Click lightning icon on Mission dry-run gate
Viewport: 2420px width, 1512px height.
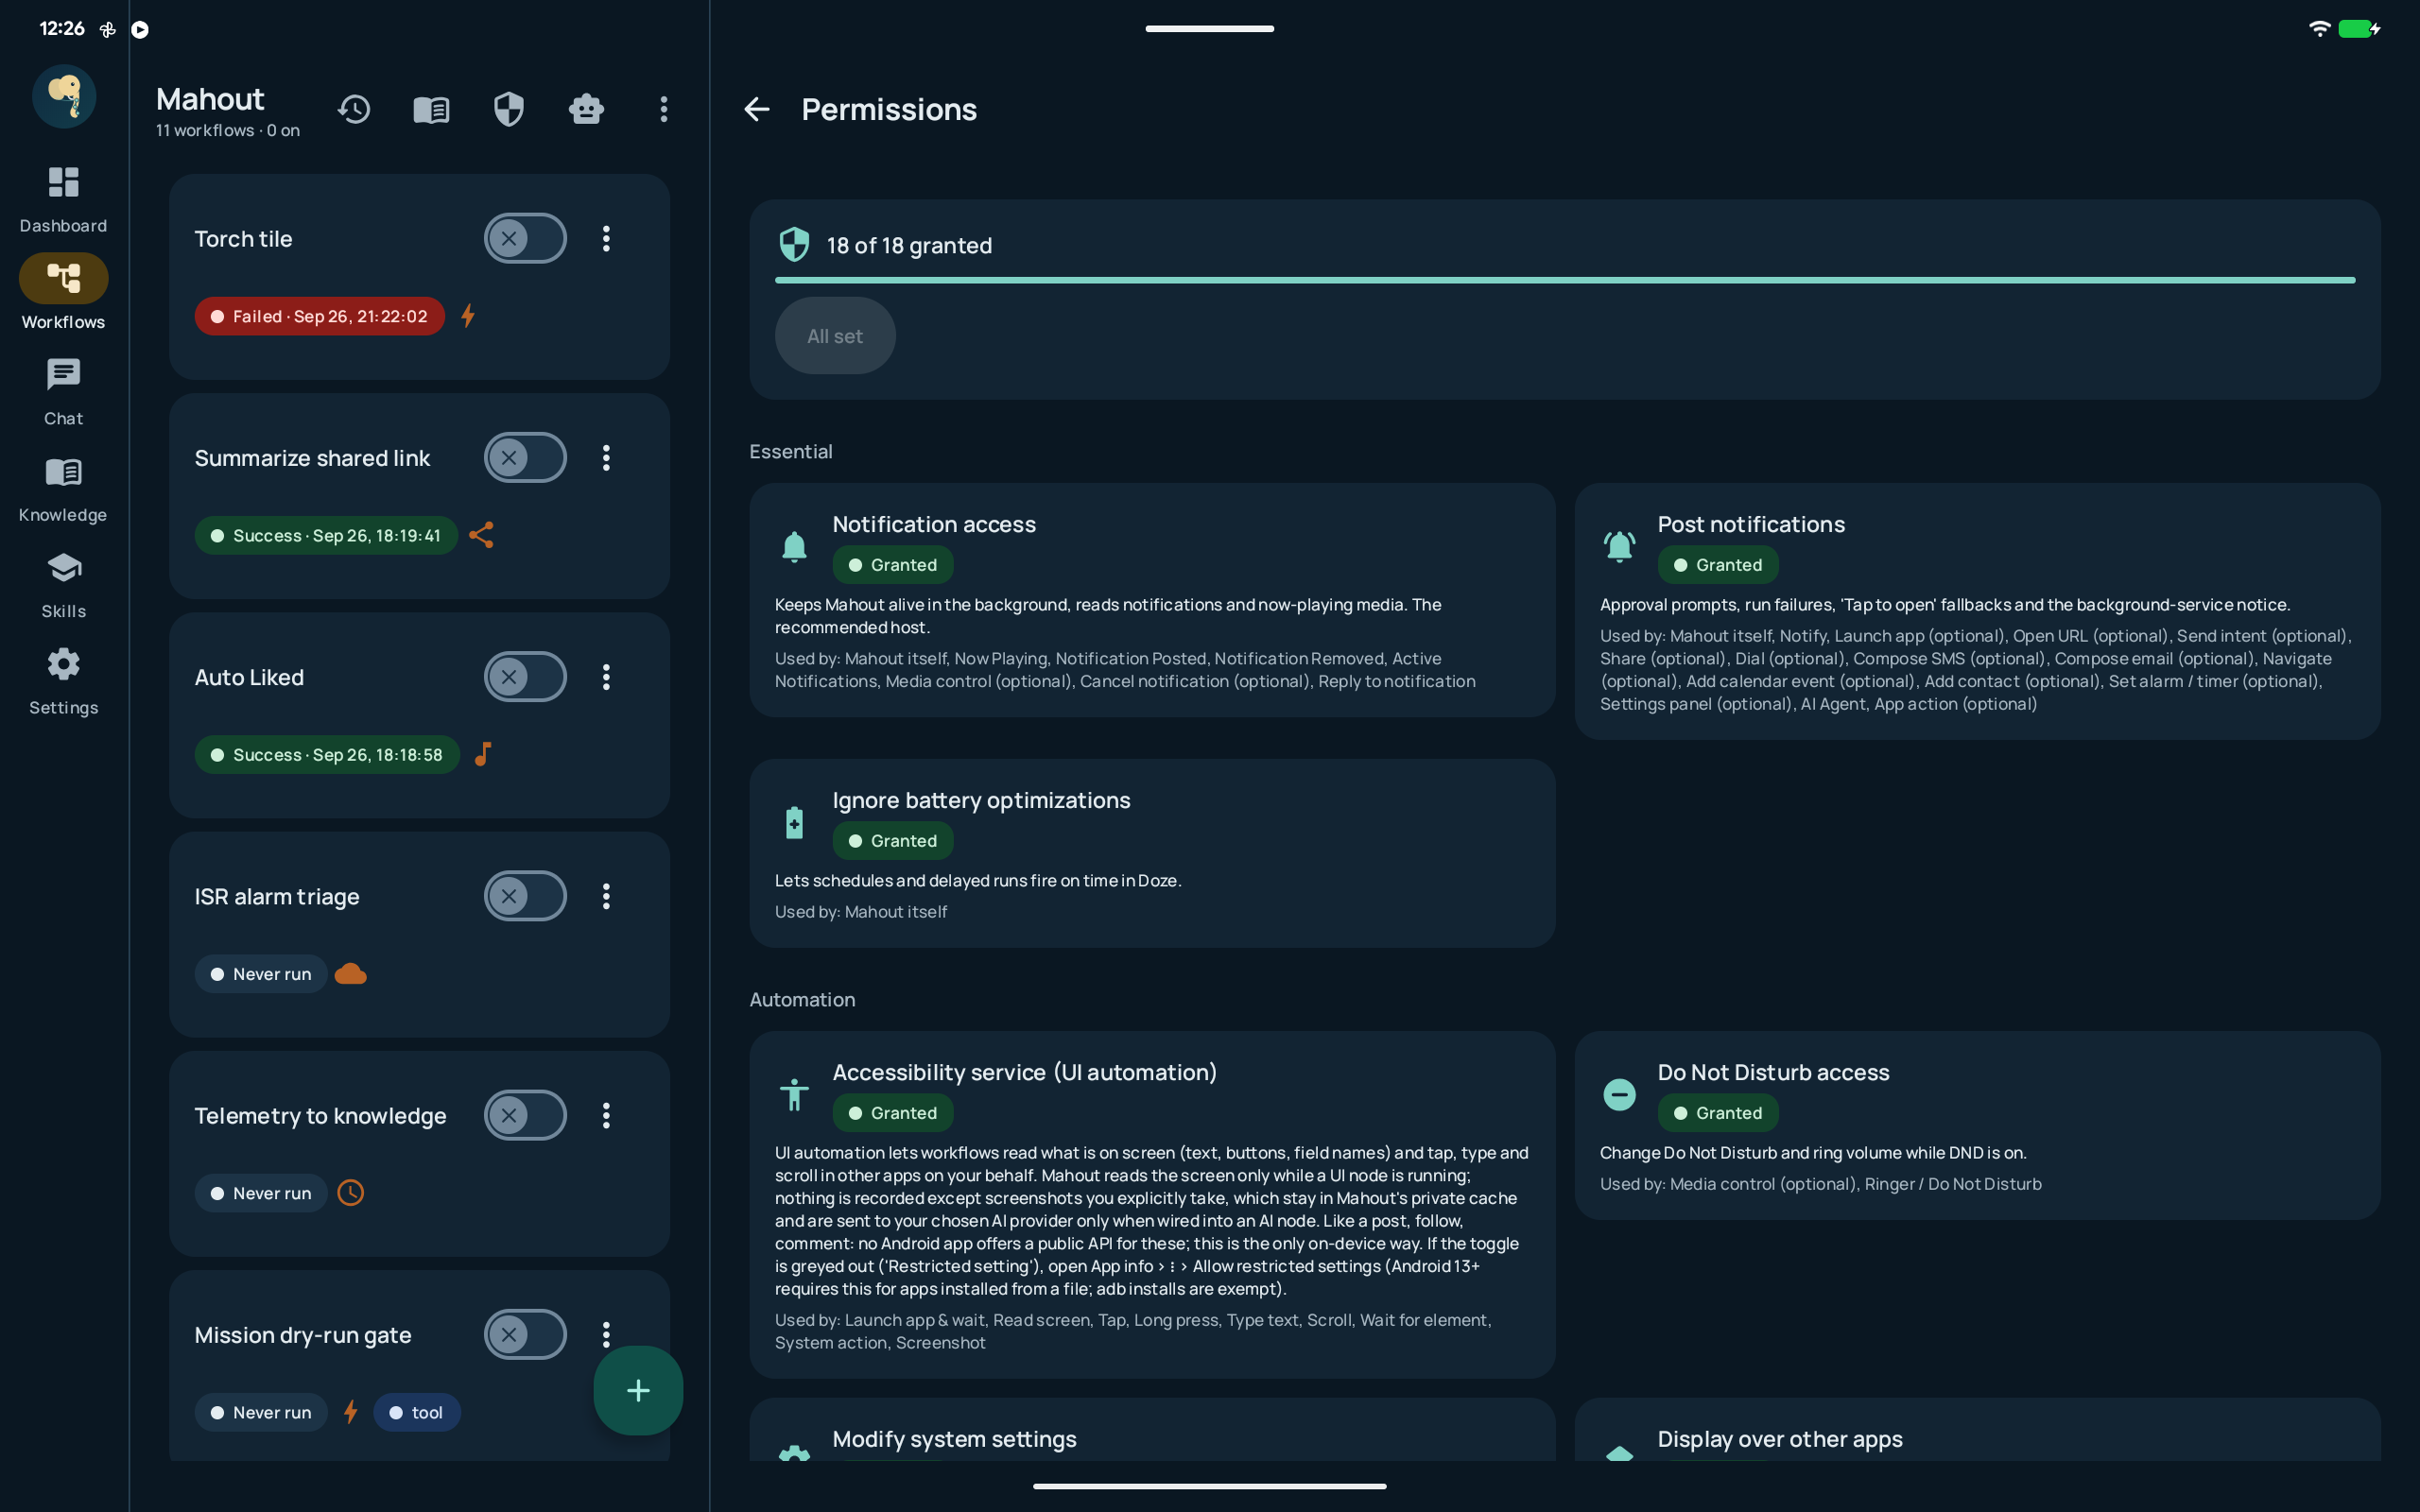coord(351,1412)
